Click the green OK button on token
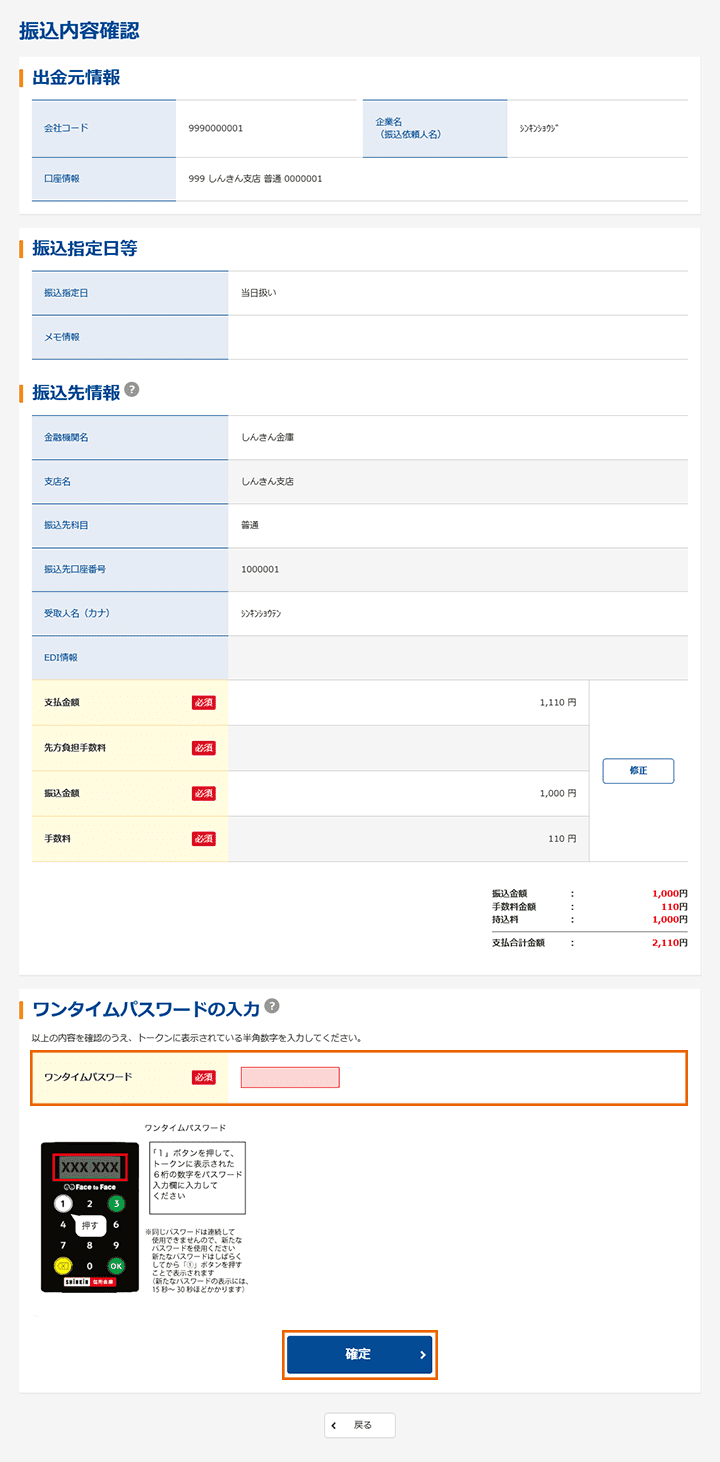The width and height of the screenshot is (720, 1462). (x=116, y=1265)
